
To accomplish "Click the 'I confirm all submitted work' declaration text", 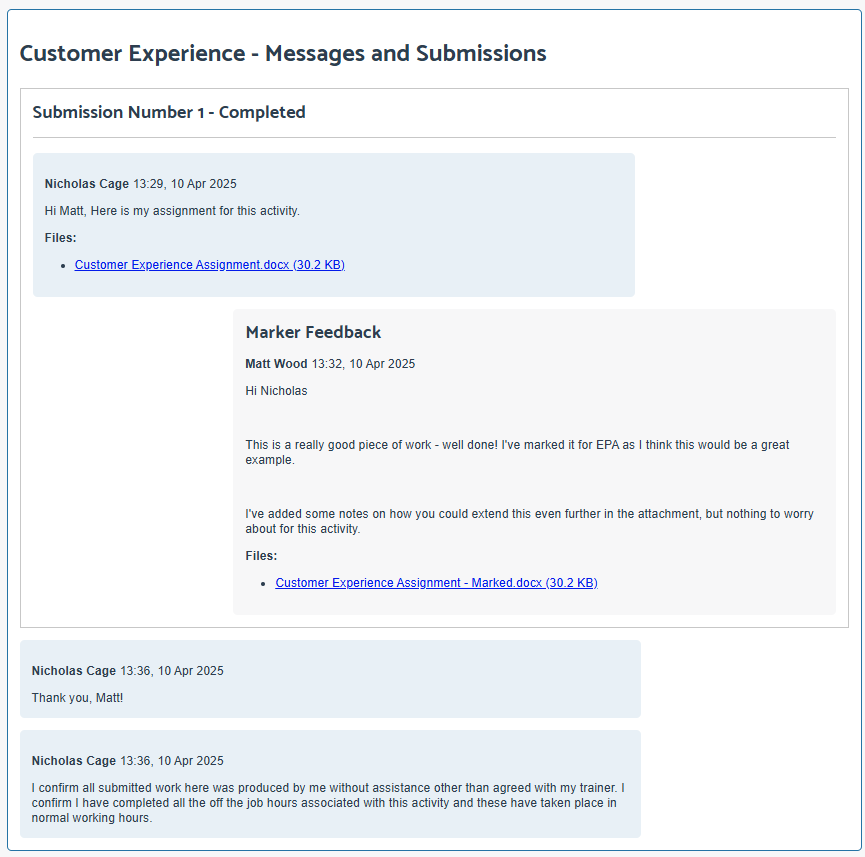I will tap(328, 802).
